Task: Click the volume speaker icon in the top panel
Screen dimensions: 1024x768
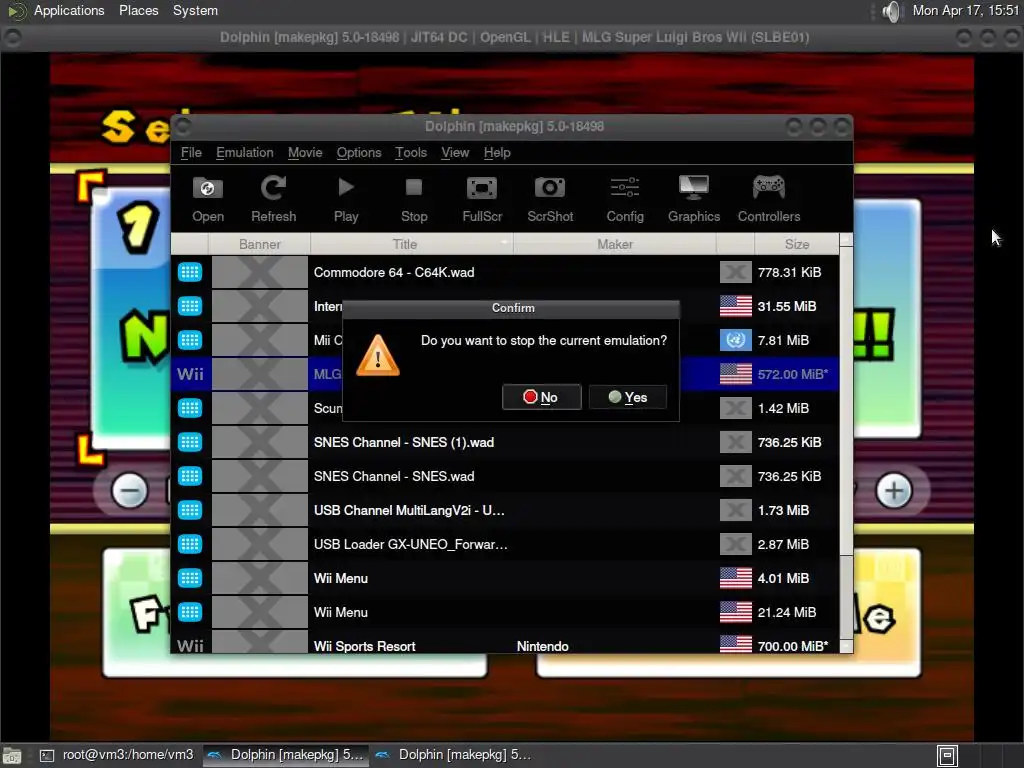Action: point(891,11)
